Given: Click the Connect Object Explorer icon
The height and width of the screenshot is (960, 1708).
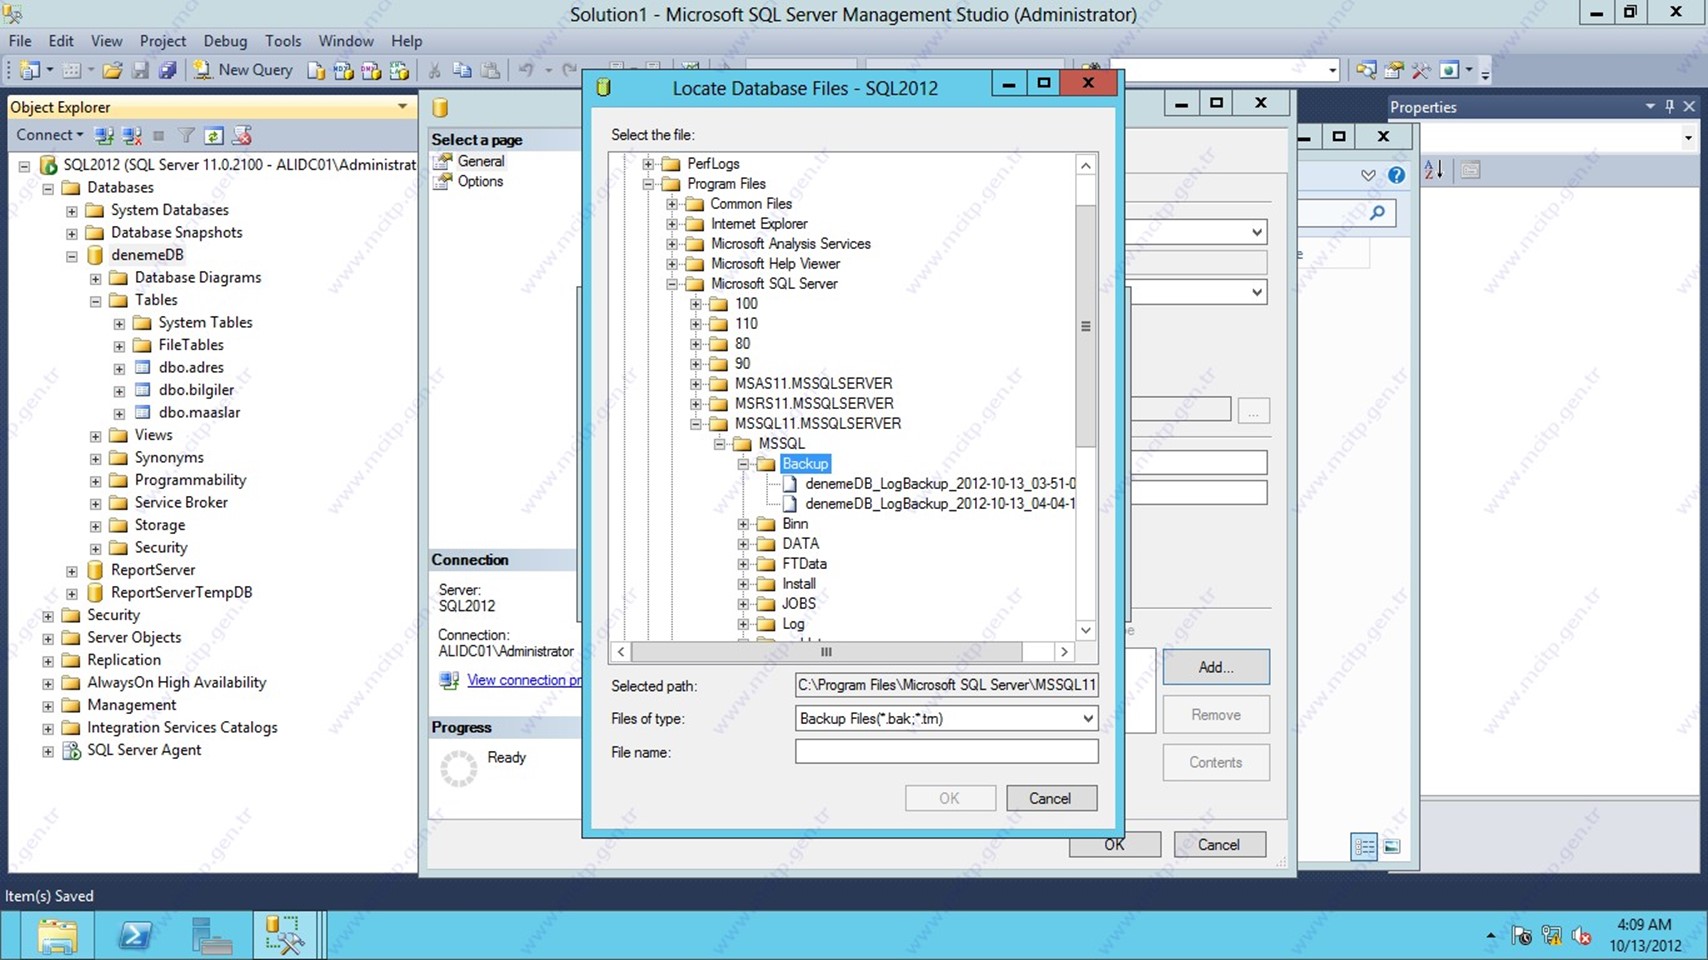Looking at the screenshot, I should coord(104,135).
